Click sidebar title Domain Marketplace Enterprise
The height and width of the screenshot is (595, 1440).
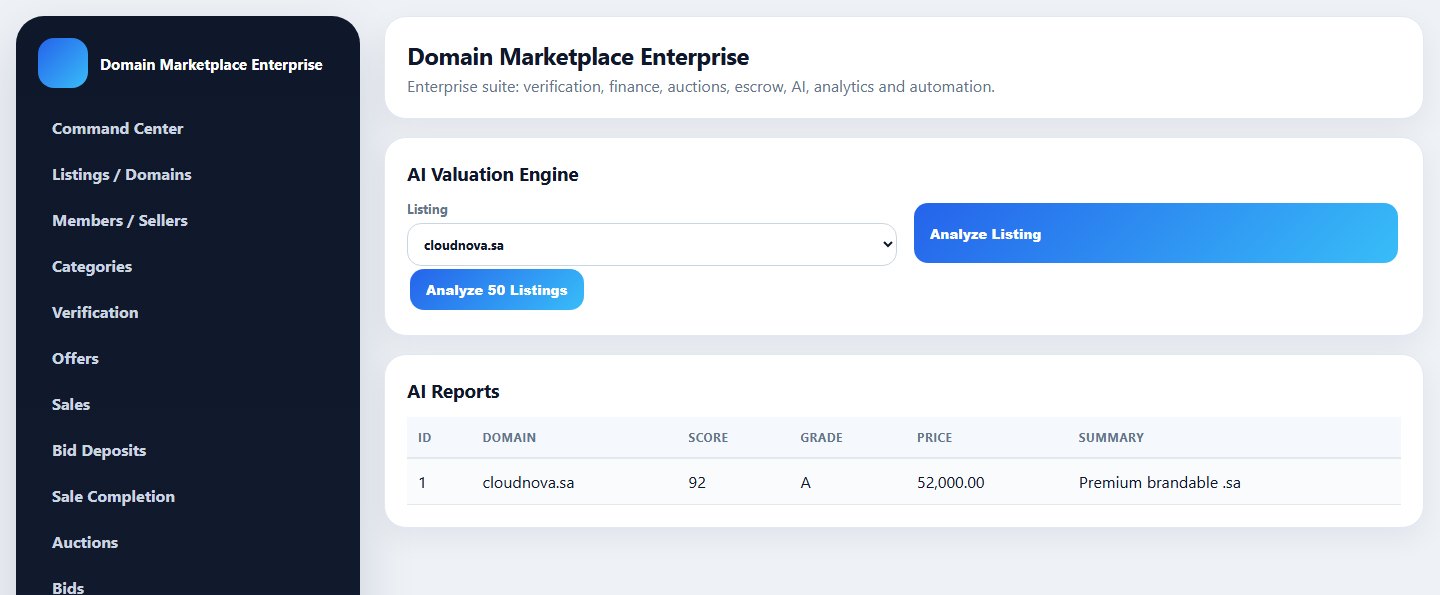(211, 64)
